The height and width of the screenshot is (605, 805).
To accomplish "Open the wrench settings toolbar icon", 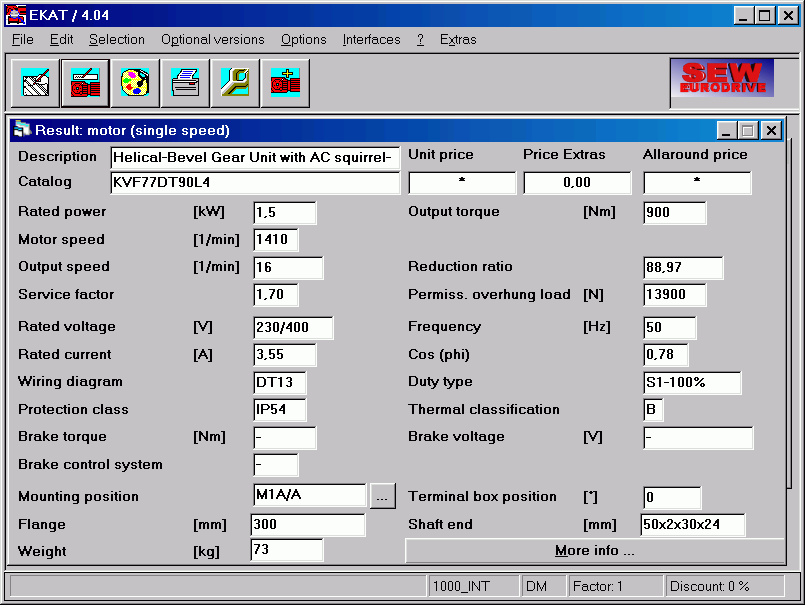I will coord(235,83).
